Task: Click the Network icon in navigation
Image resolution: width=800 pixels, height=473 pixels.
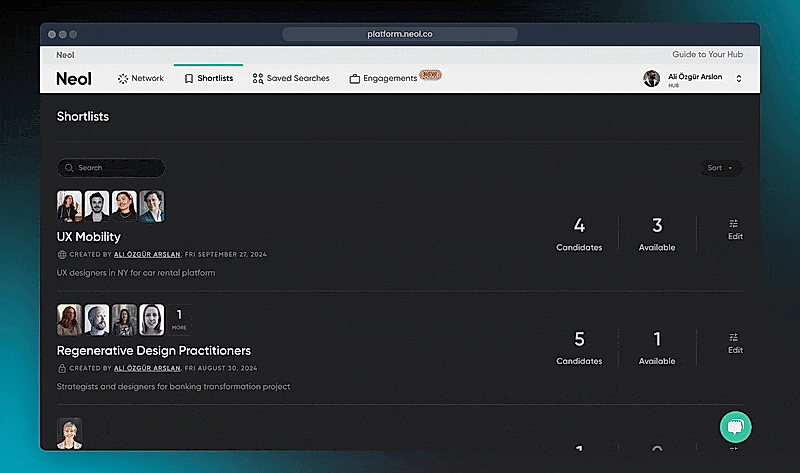Action: point(123,78)
